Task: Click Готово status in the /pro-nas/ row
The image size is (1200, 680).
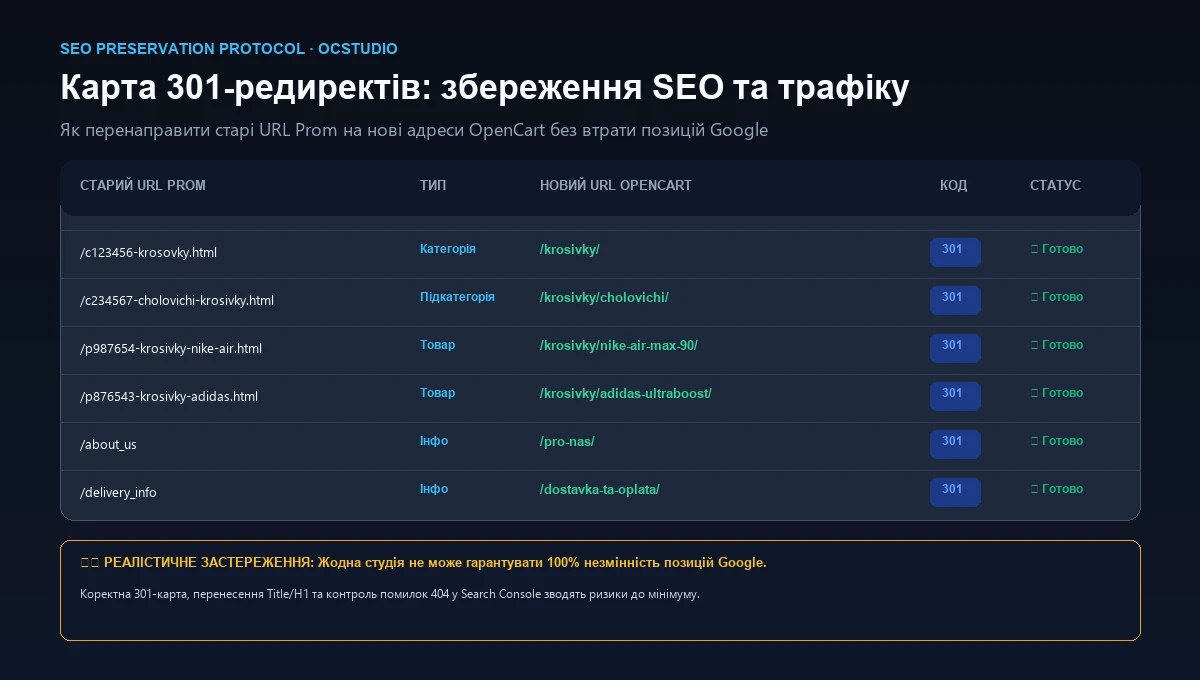Action: click(1057, 441)
